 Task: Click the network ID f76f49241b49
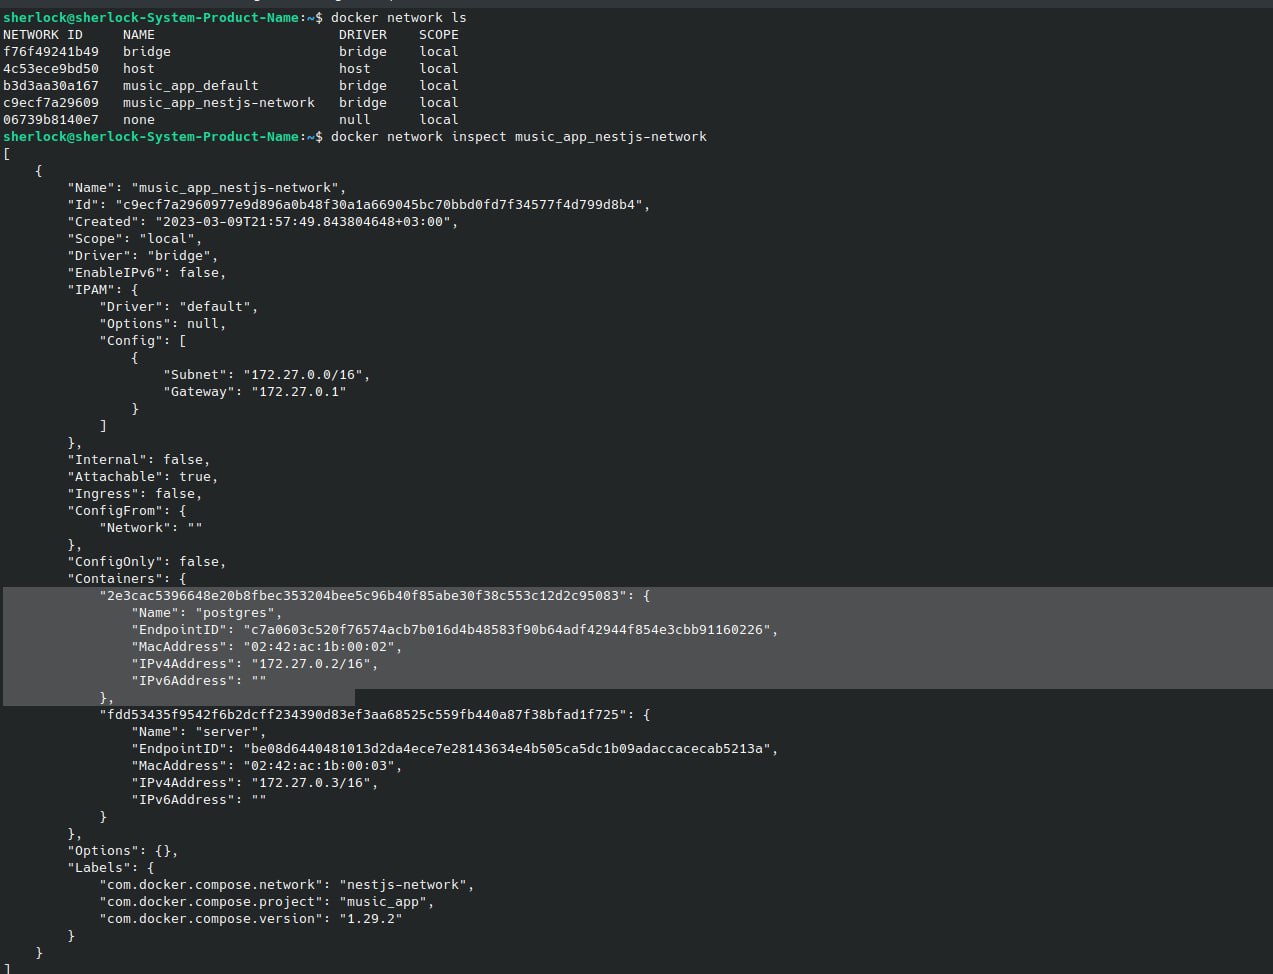tap(51, 51)
